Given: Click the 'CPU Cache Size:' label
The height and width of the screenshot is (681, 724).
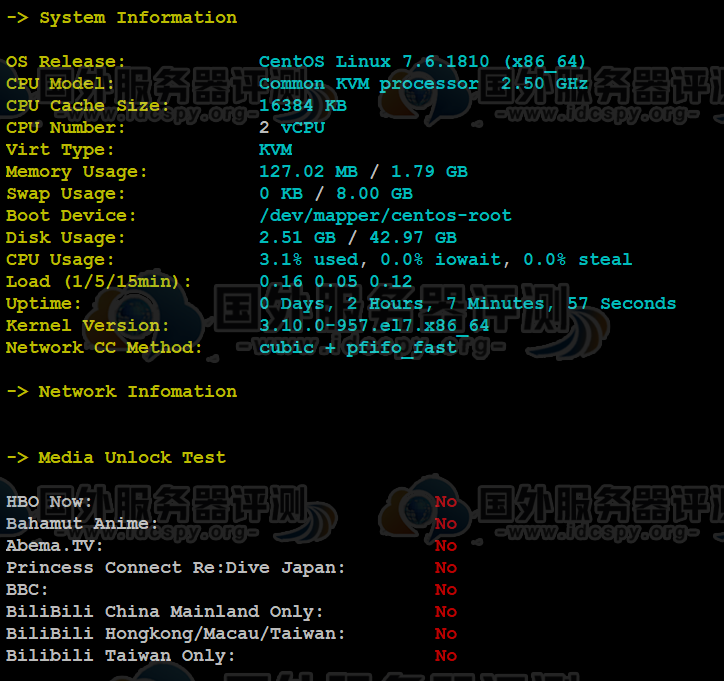Looking at the screenshot, I should coord(88,106).
